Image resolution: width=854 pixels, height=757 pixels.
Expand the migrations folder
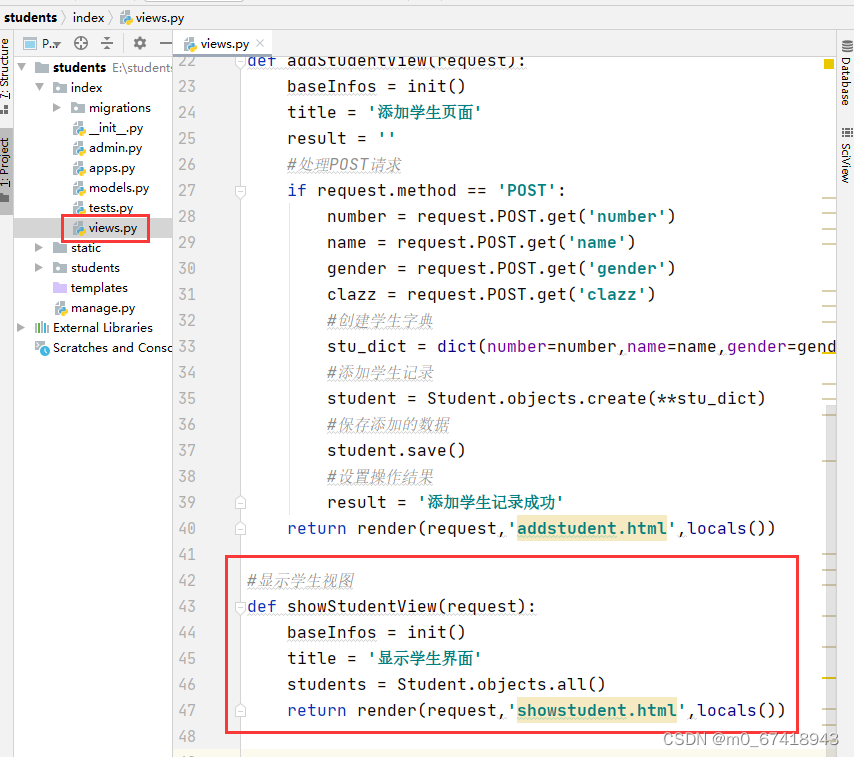(x=57, y=107)
